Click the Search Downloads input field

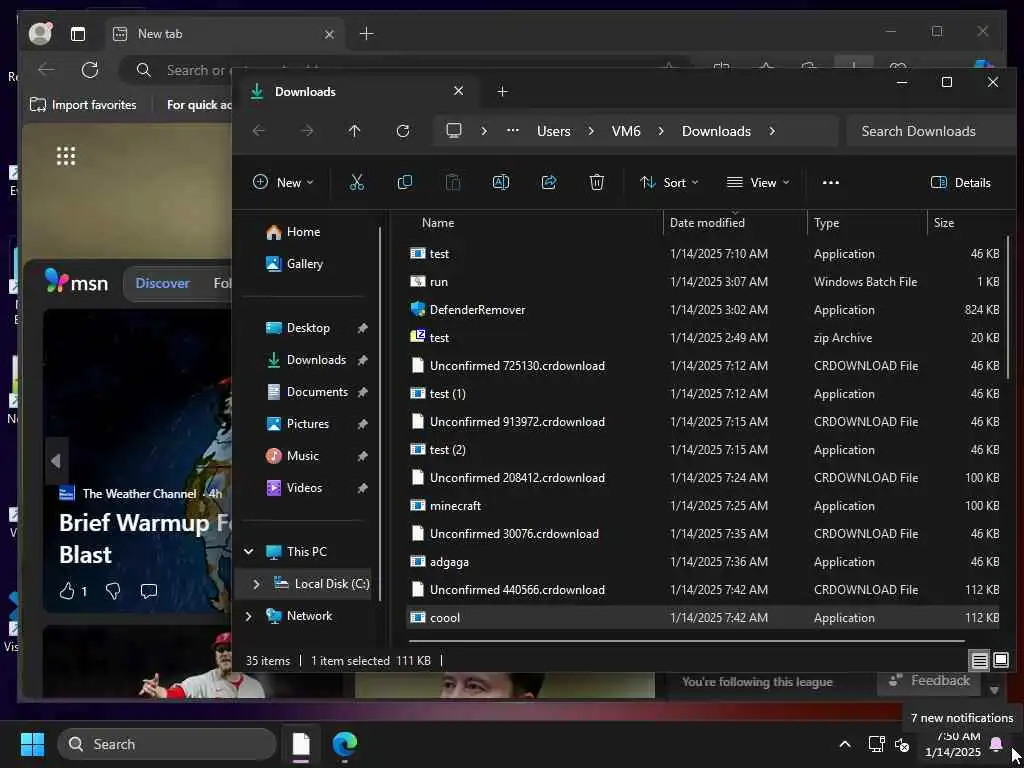point(930,131)
